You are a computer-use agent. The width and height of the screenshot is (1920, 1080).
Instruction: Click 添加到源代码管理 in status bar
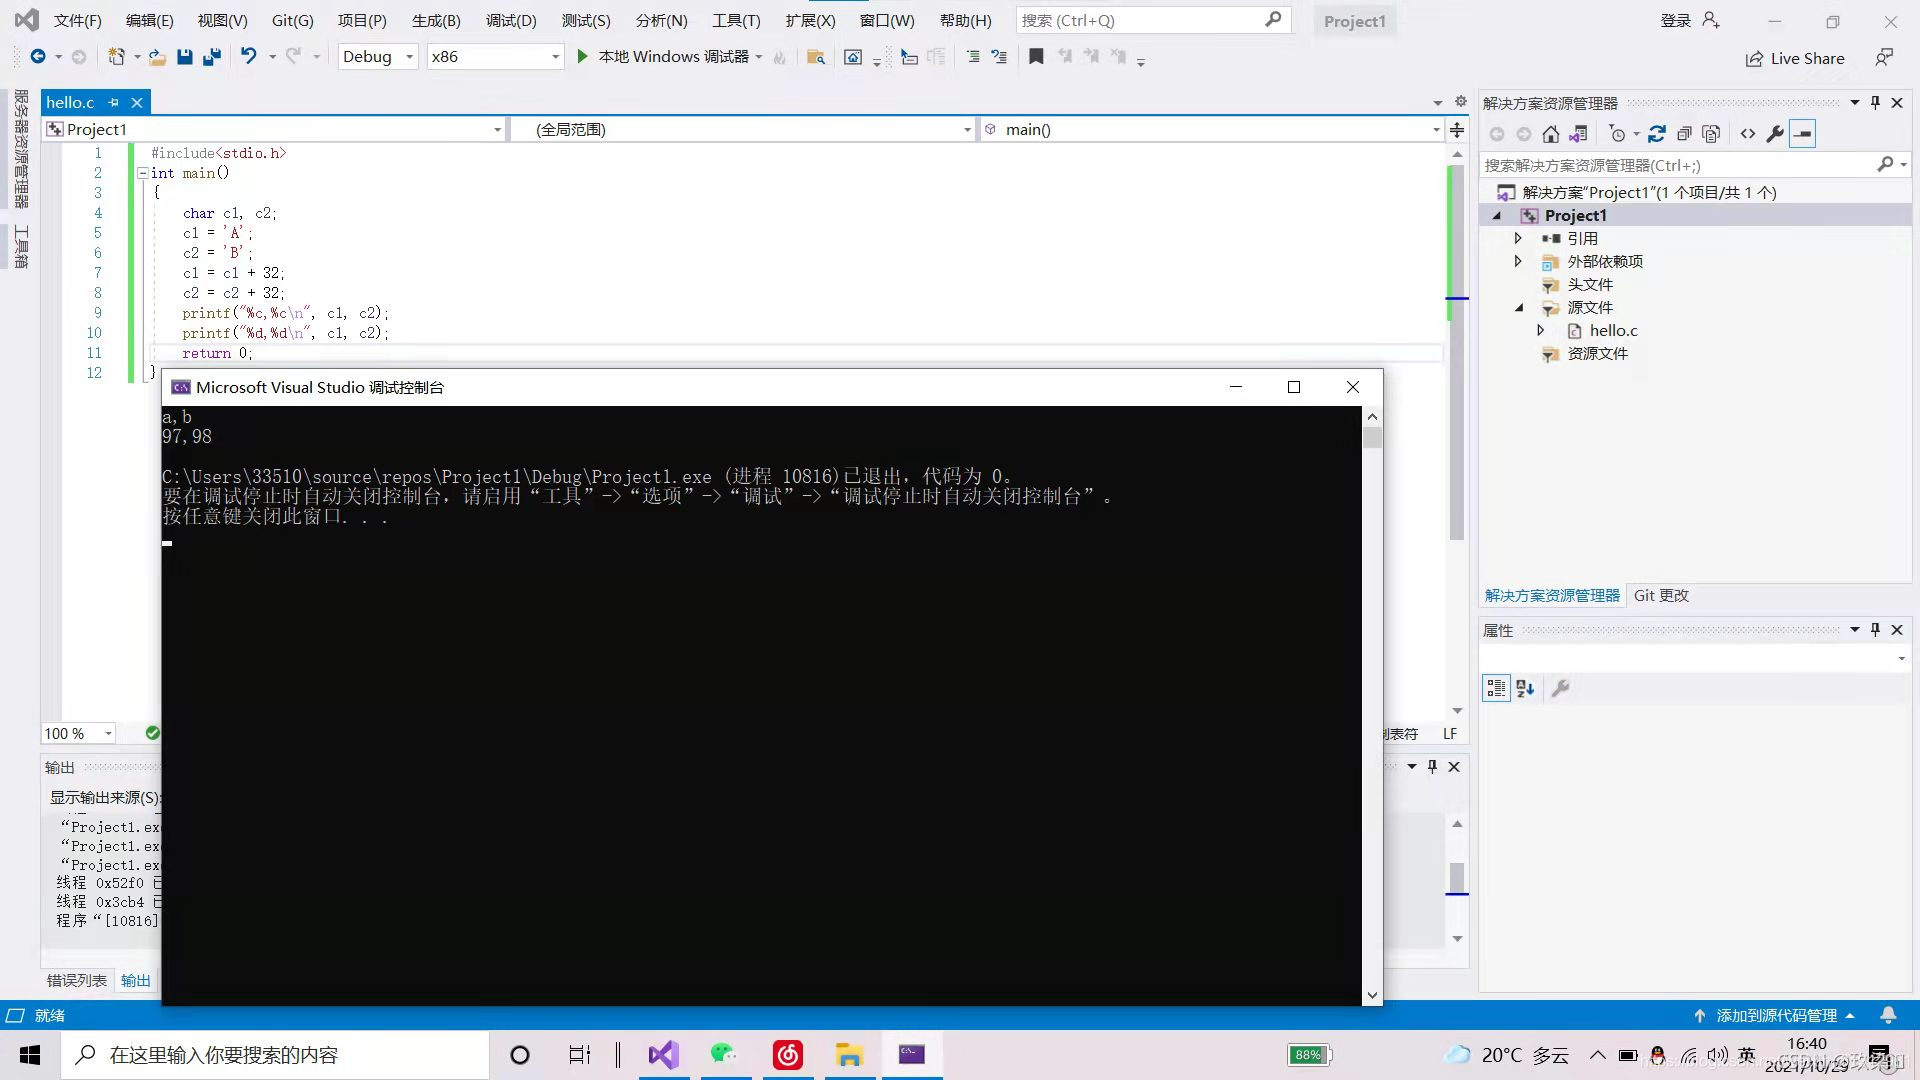click(1776, 1015)
